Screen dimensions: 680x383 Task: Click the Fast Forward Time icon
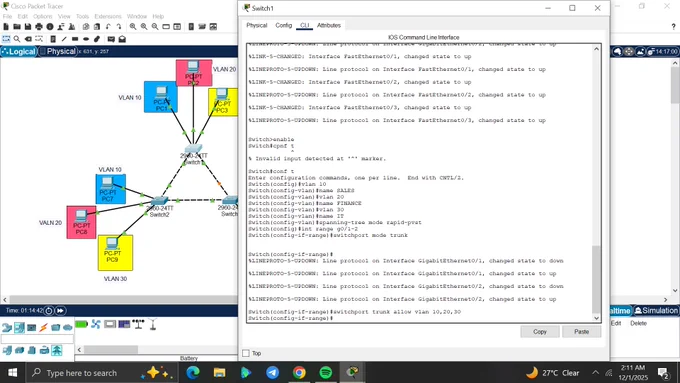point(60,311)
